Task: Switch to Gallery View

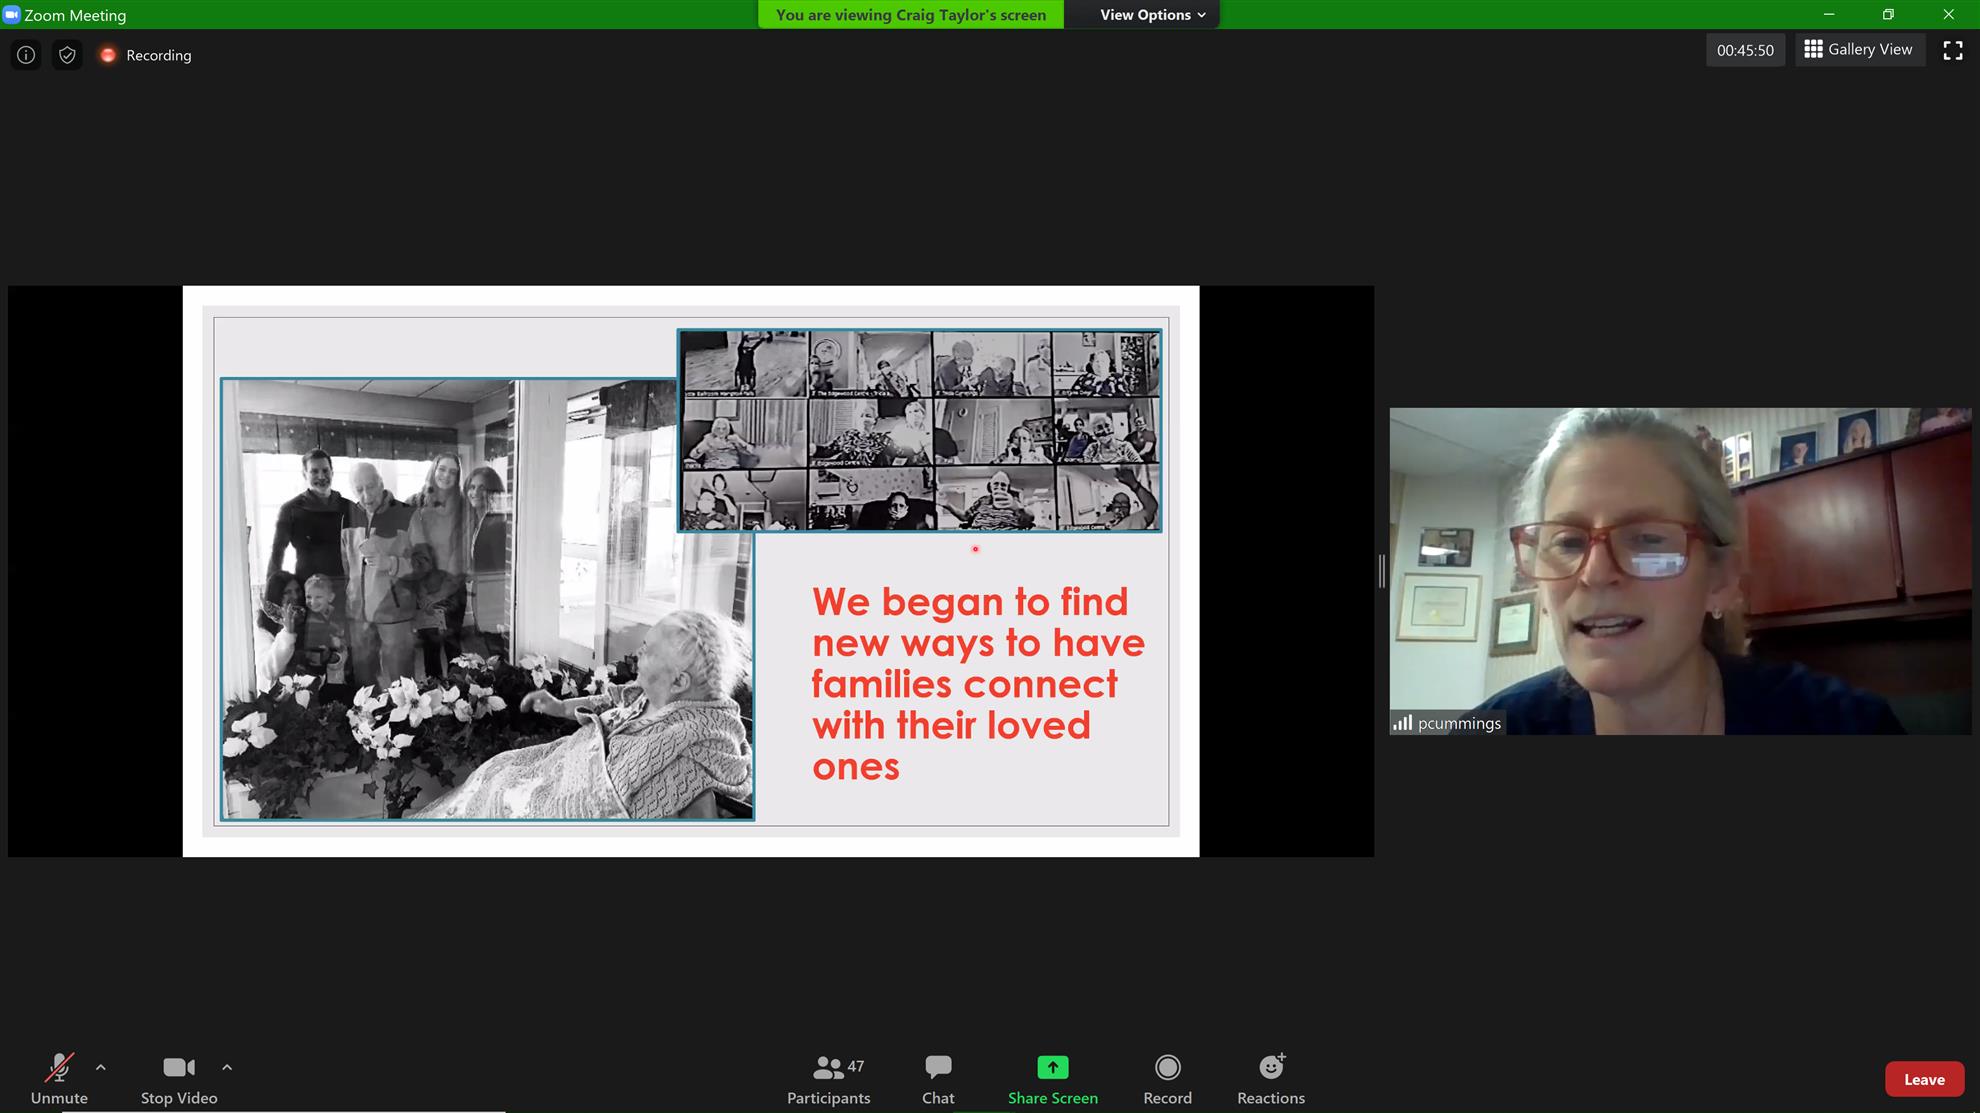Action: click(1858, 49)
